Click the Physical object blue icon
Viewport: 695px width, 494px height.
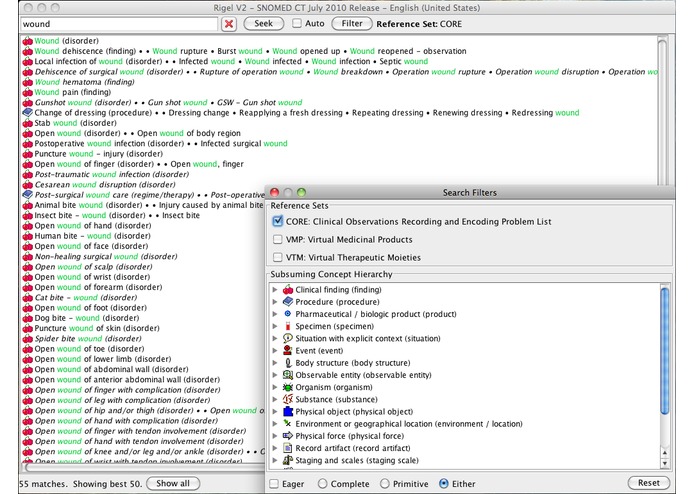click(288, 412)
